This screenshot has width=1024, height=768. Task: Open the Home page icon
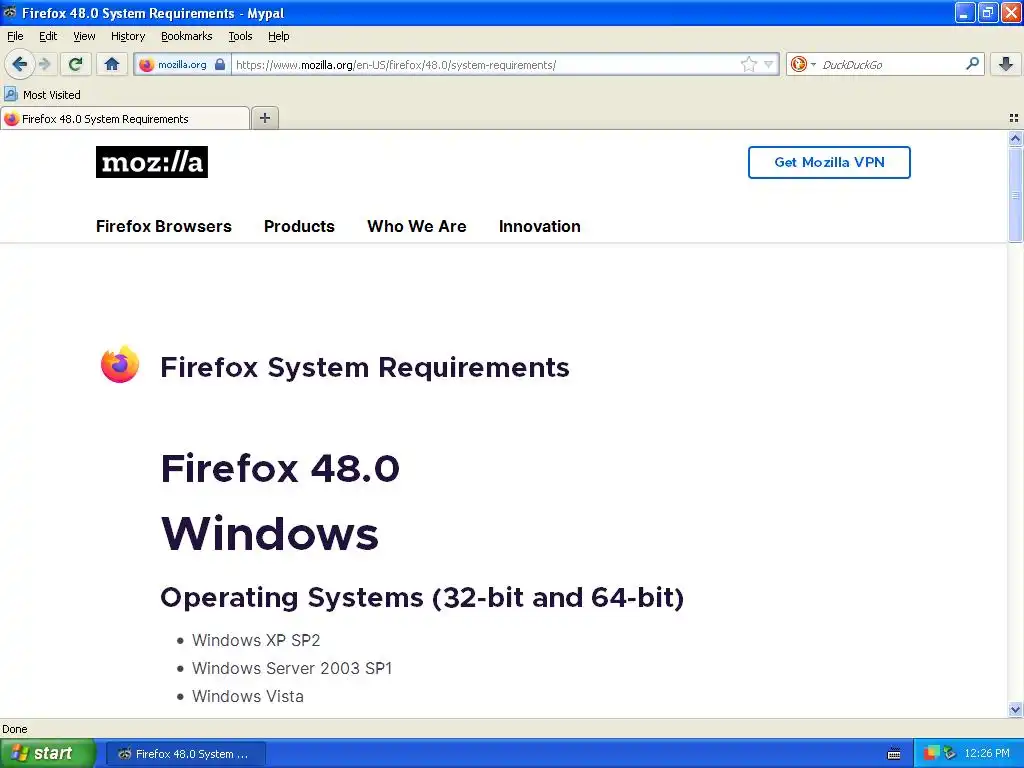(x=112, y=64)
